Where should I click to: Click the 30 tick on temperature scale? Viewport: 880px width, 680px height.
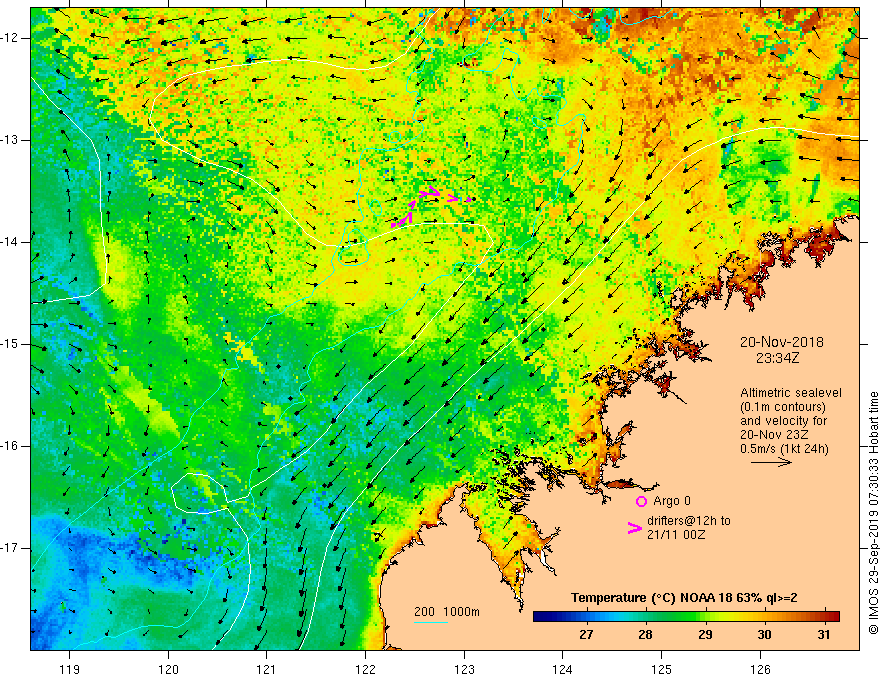pyautogui.click(x=764, y=635)
